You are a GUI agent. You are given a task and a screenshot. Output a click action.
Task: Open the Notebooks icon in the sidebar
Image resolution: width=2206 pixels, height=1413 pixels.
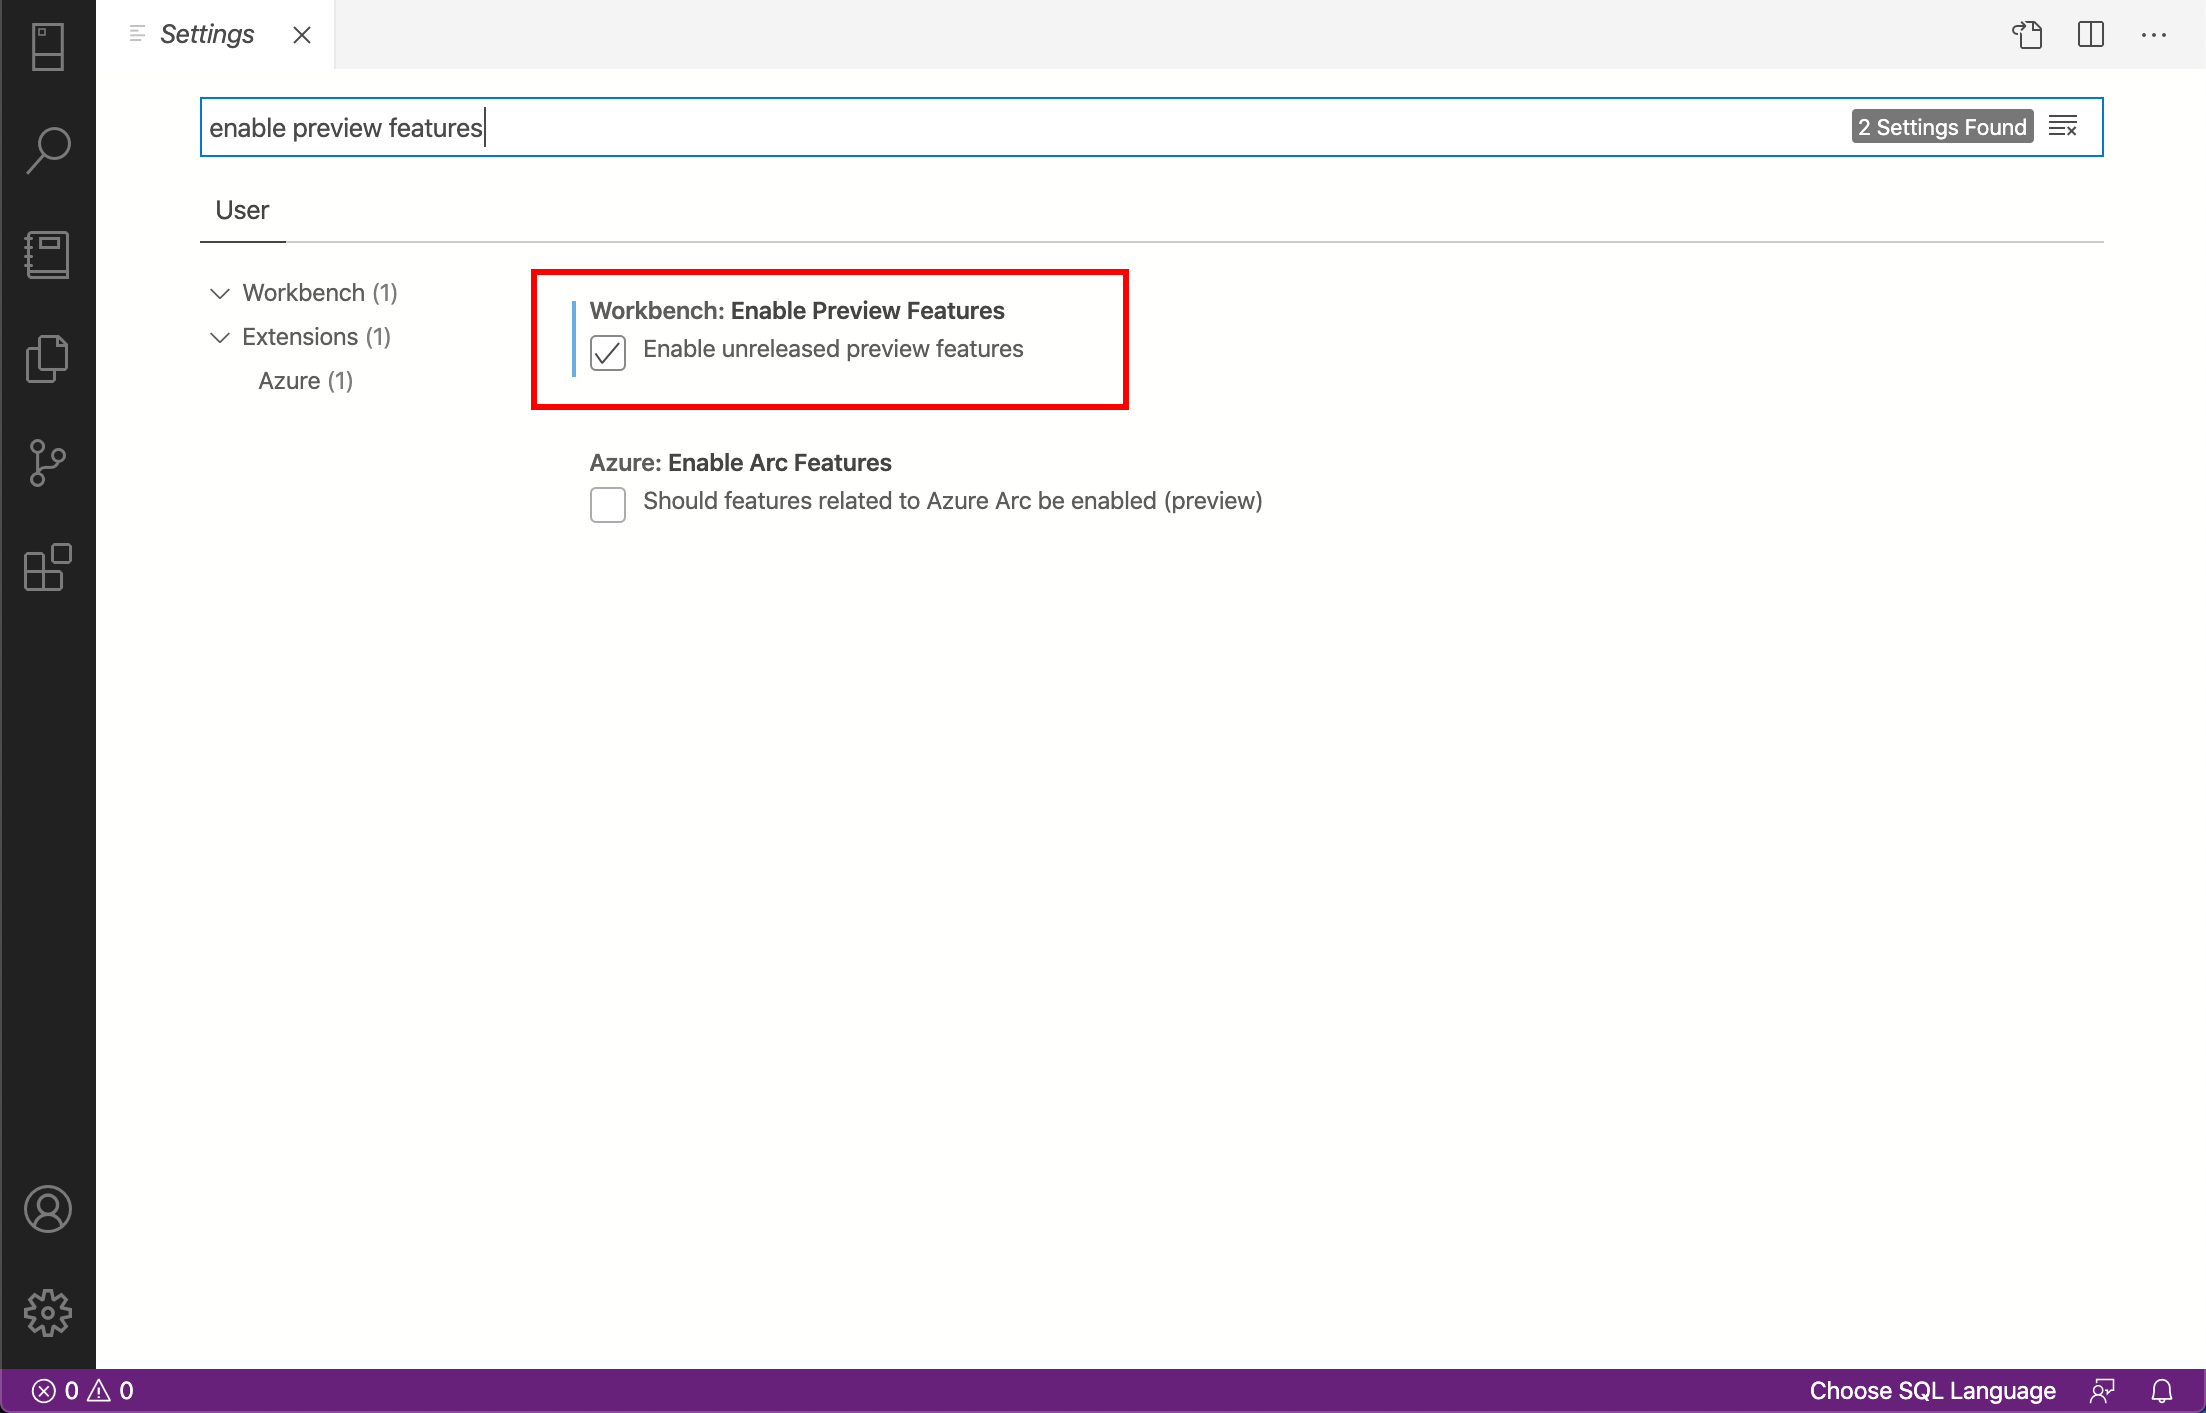pos(47,254)
